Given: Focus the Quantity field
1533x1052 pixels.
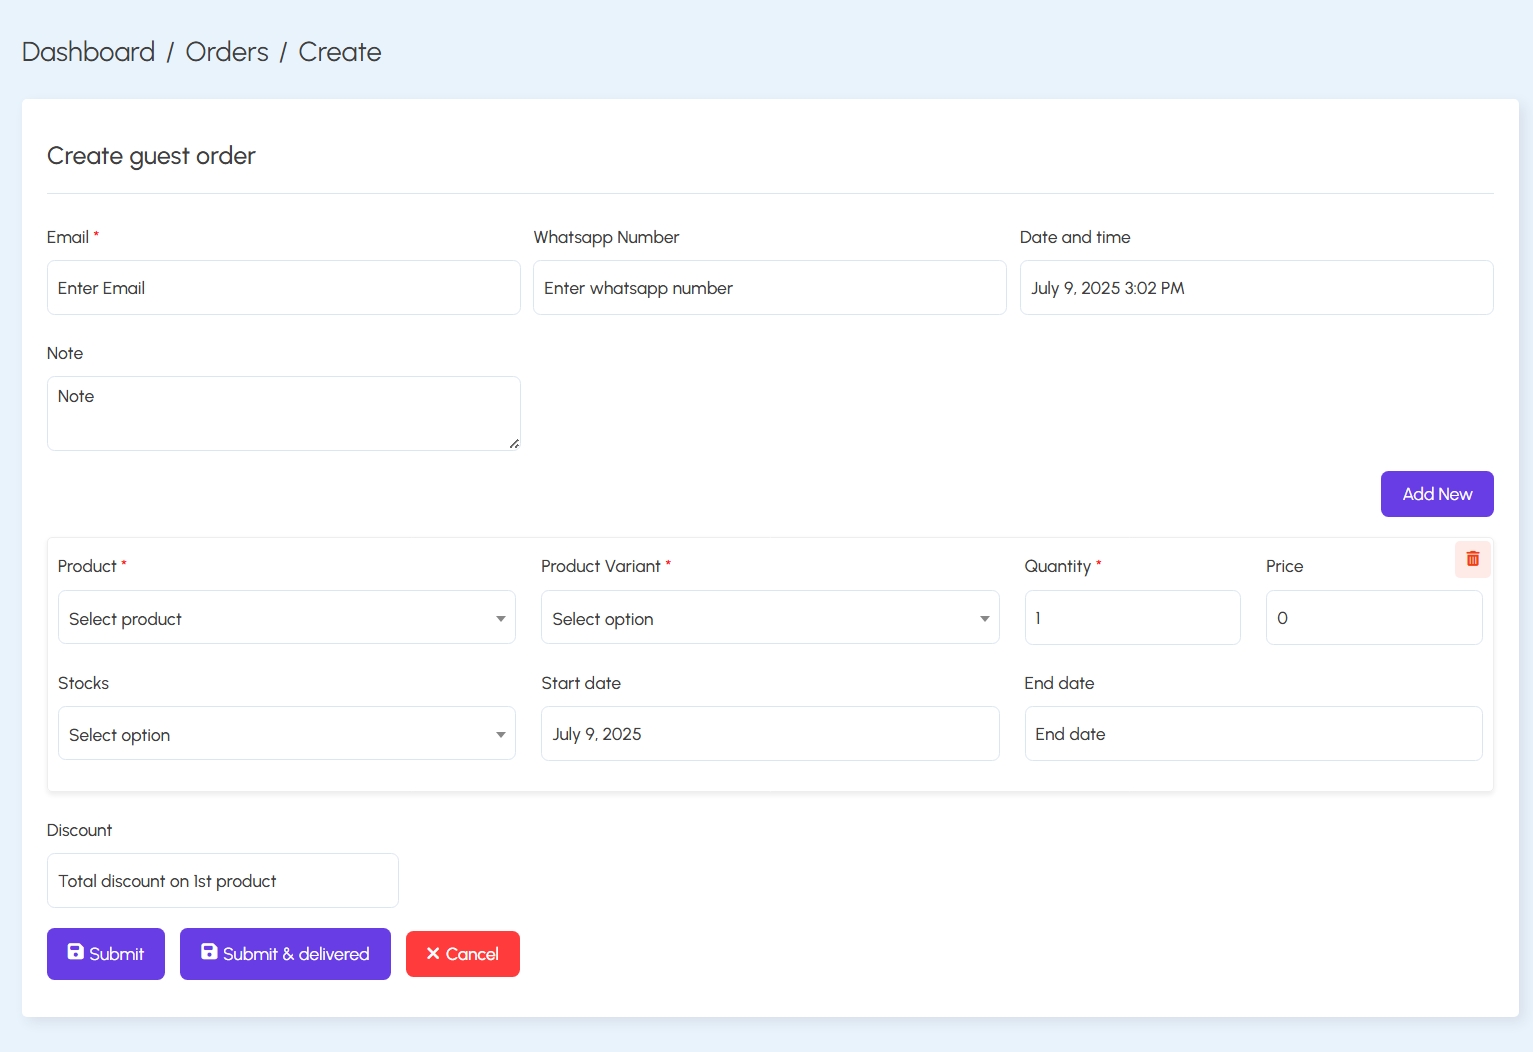Looking at the screenshot, I should tap(1133, 618).
